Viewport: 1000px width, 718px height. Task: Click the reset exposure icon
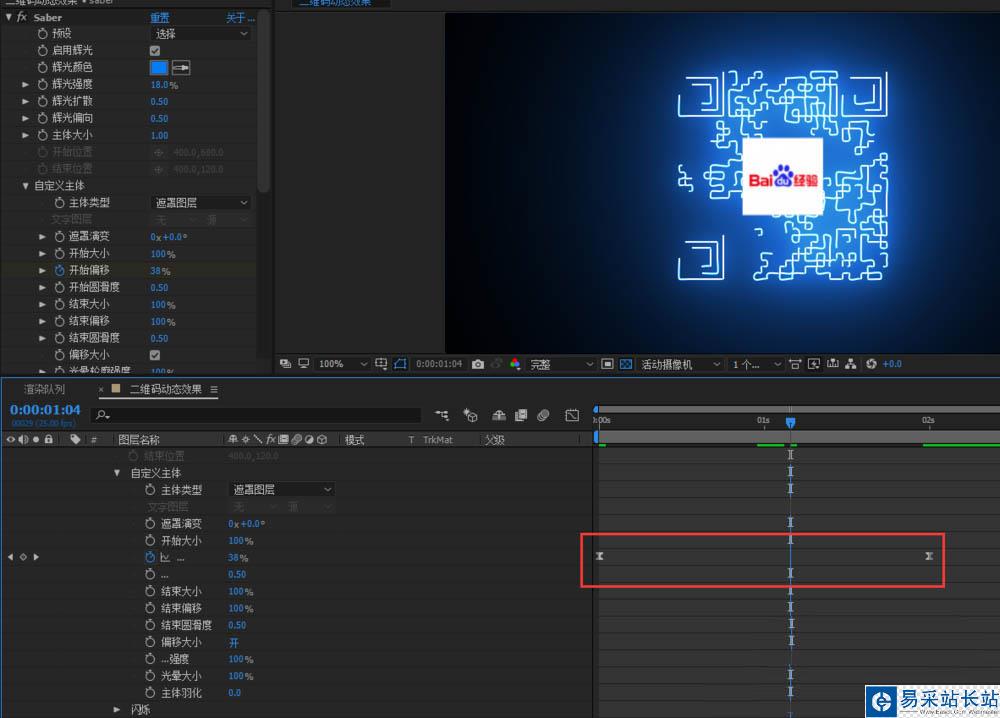(871, 364)
